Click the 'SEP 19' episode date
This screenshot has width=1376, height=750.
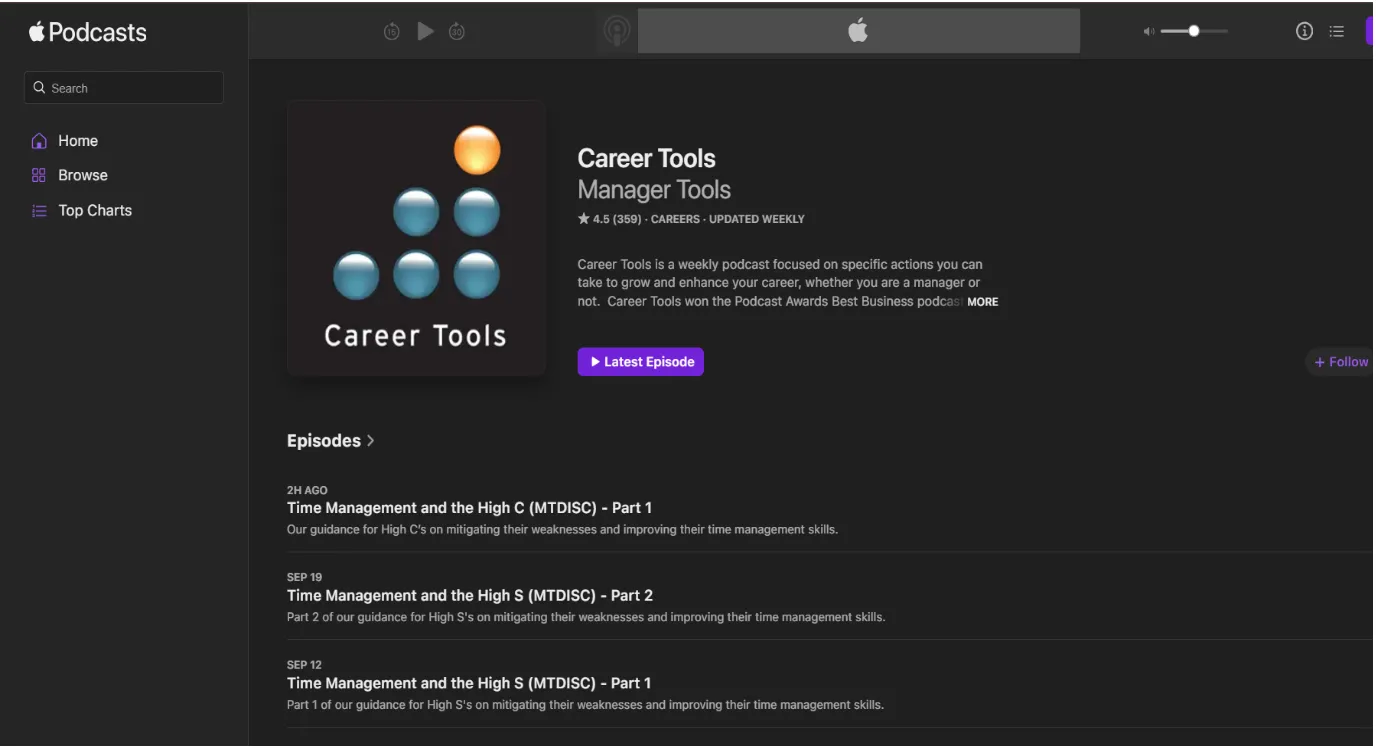point(304,578)
